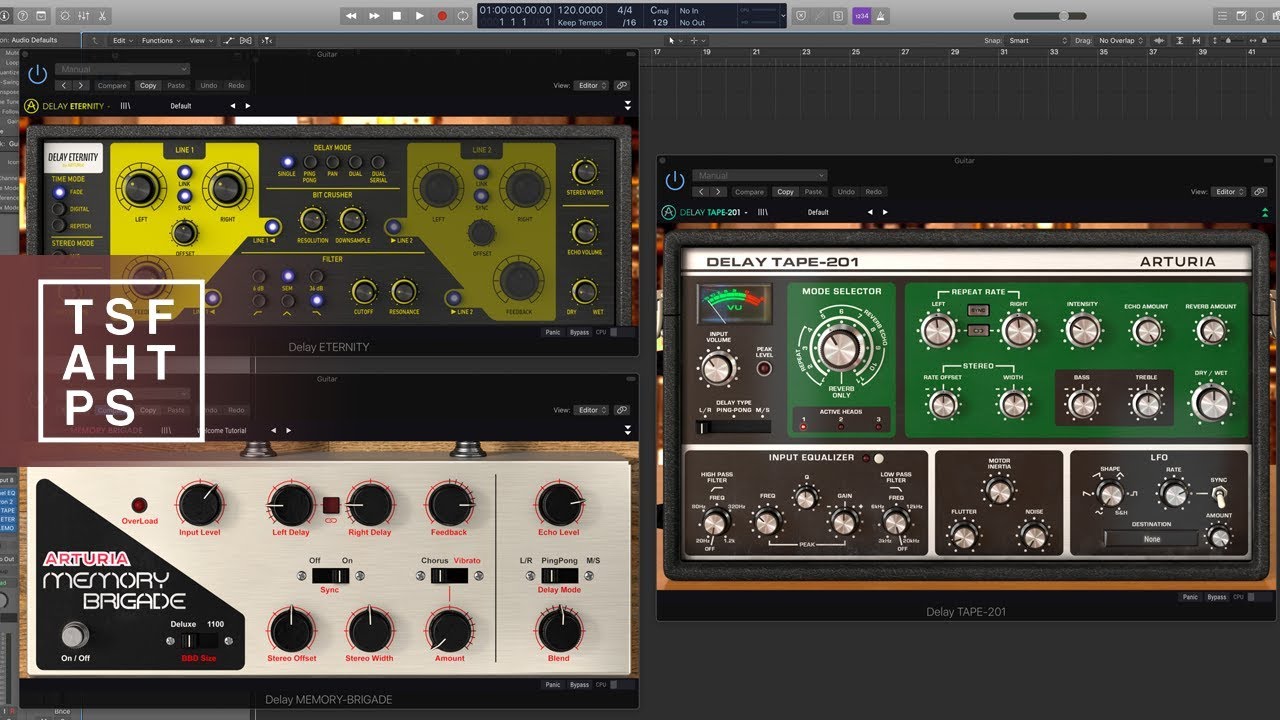Go to previous preset arrow in Delay Eternity
The width and height of the screenshot is (1280, 720).
(x=233, y=105)
